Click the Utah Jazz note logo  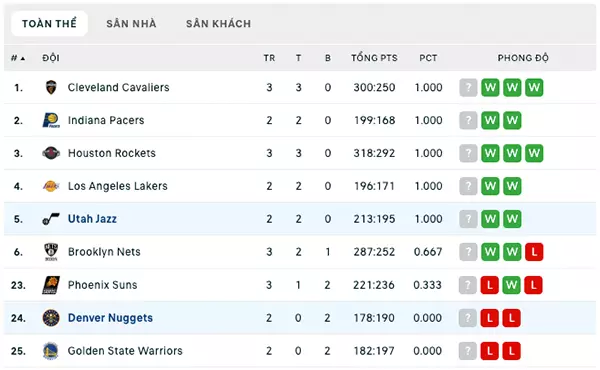[x=51, y=219]
